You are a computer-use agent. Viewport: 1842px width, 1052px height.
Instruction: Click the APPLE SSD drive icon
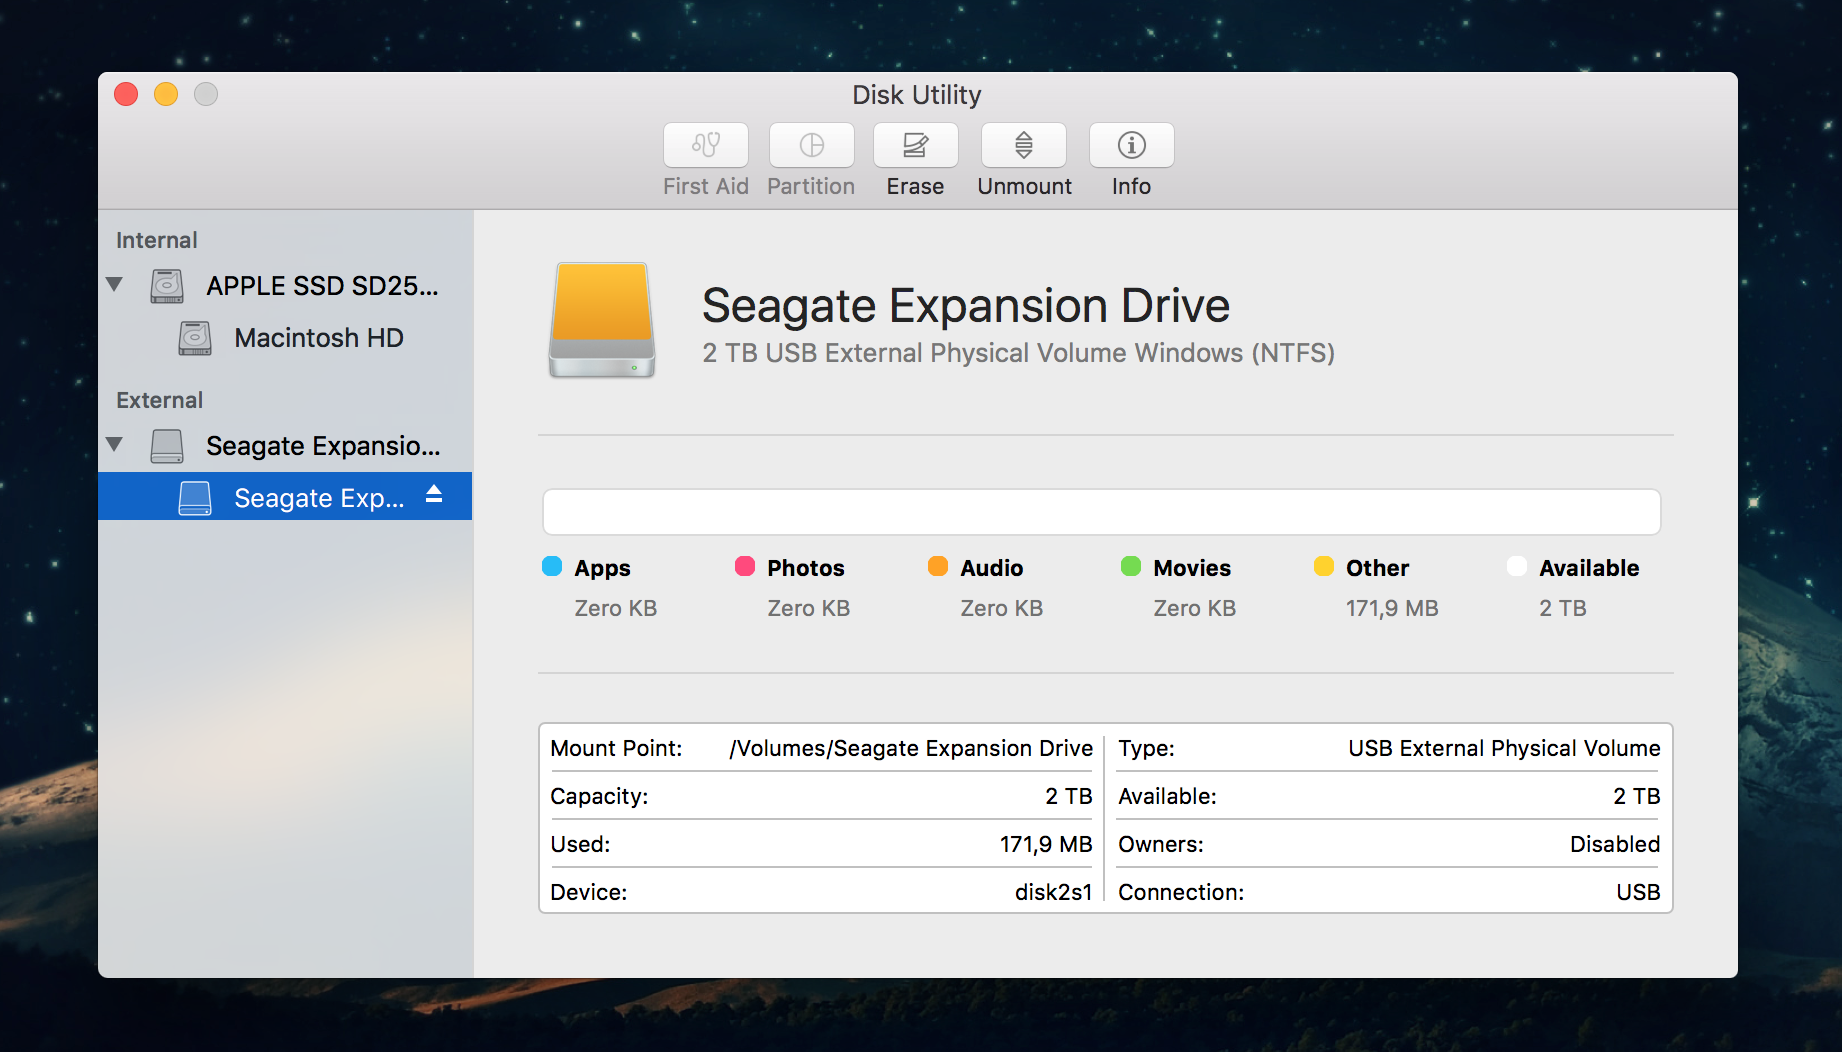coord(167,286)
